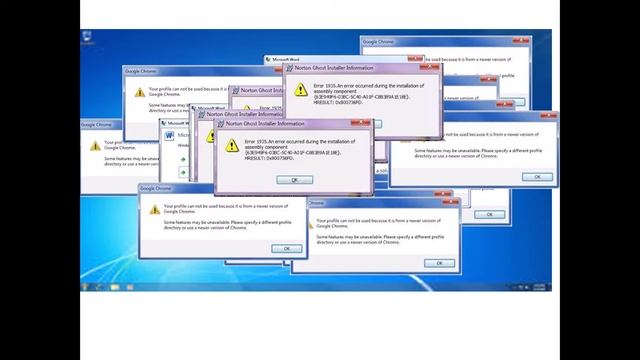Click 'Some features may be unavailable' in bottom-center Chrome dialog
The height and width of the screenshot is (360, 640).
380,240
